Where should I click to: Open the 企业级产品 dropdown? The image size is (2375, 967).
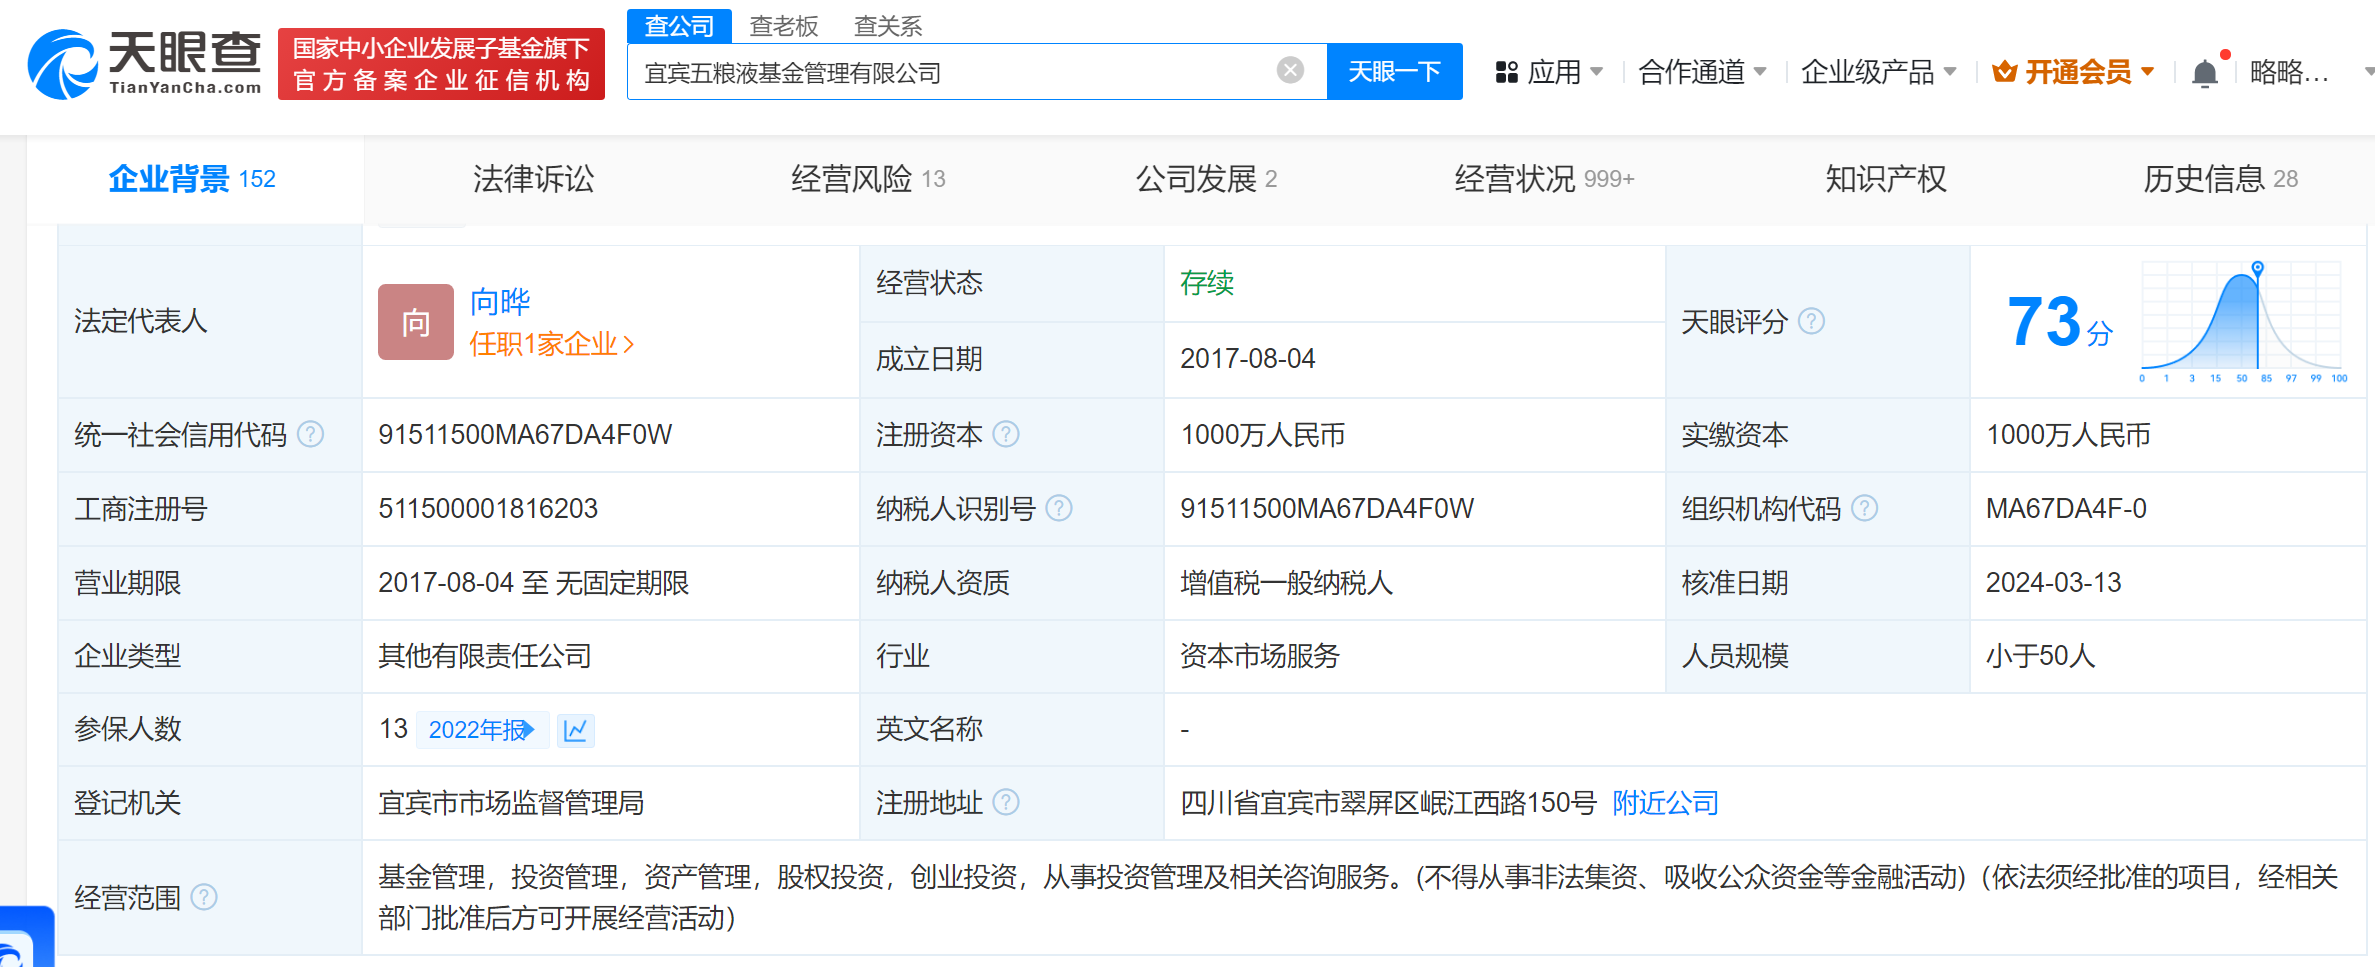coord(1878,72)
